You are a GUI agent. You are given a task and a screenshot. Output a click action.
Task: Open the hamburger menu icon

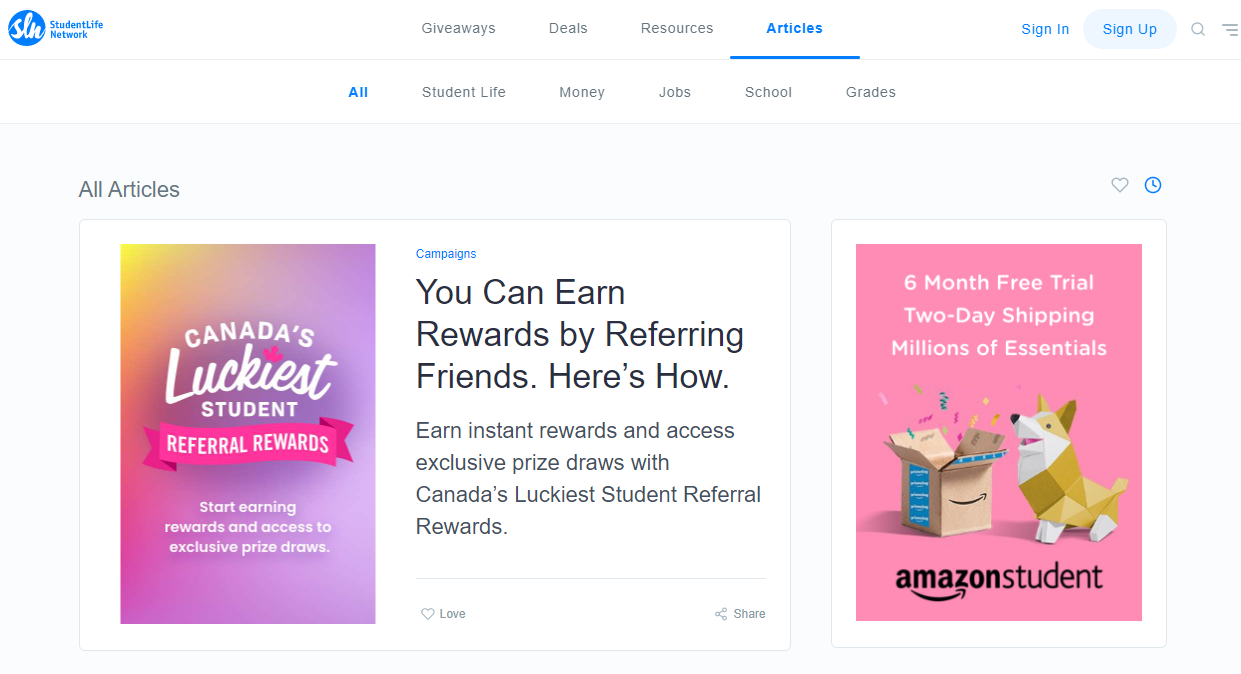point(1230,29)
